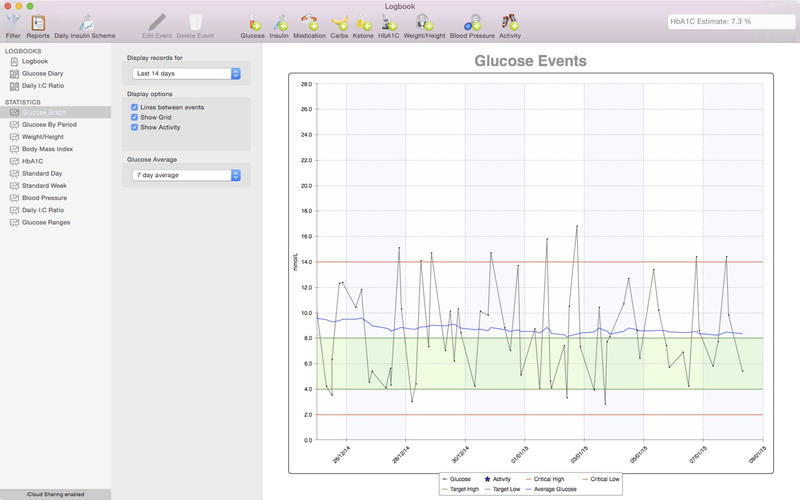The image size is (800, 500).
Task: Add a Blood Pressure reading
Action: point(471,24)
